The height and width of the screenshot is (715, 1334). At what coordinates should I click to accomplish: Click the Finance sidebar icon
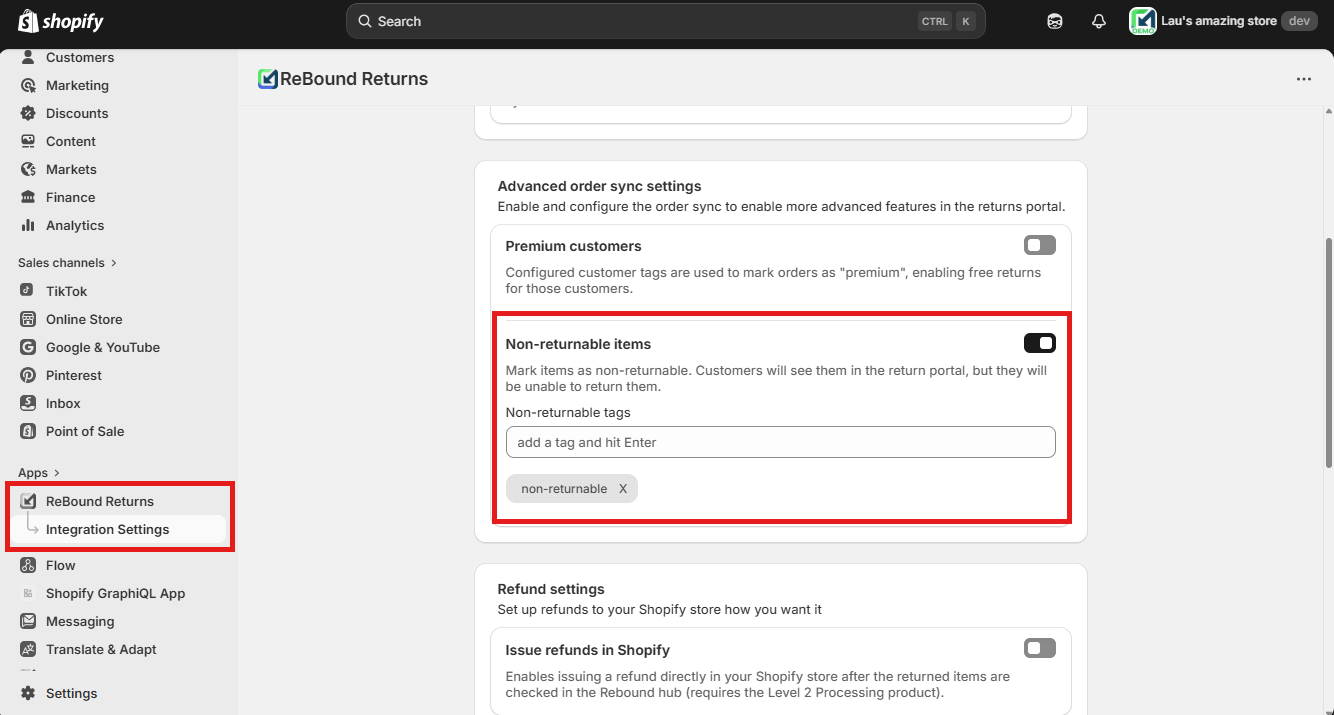pos(28,197)
